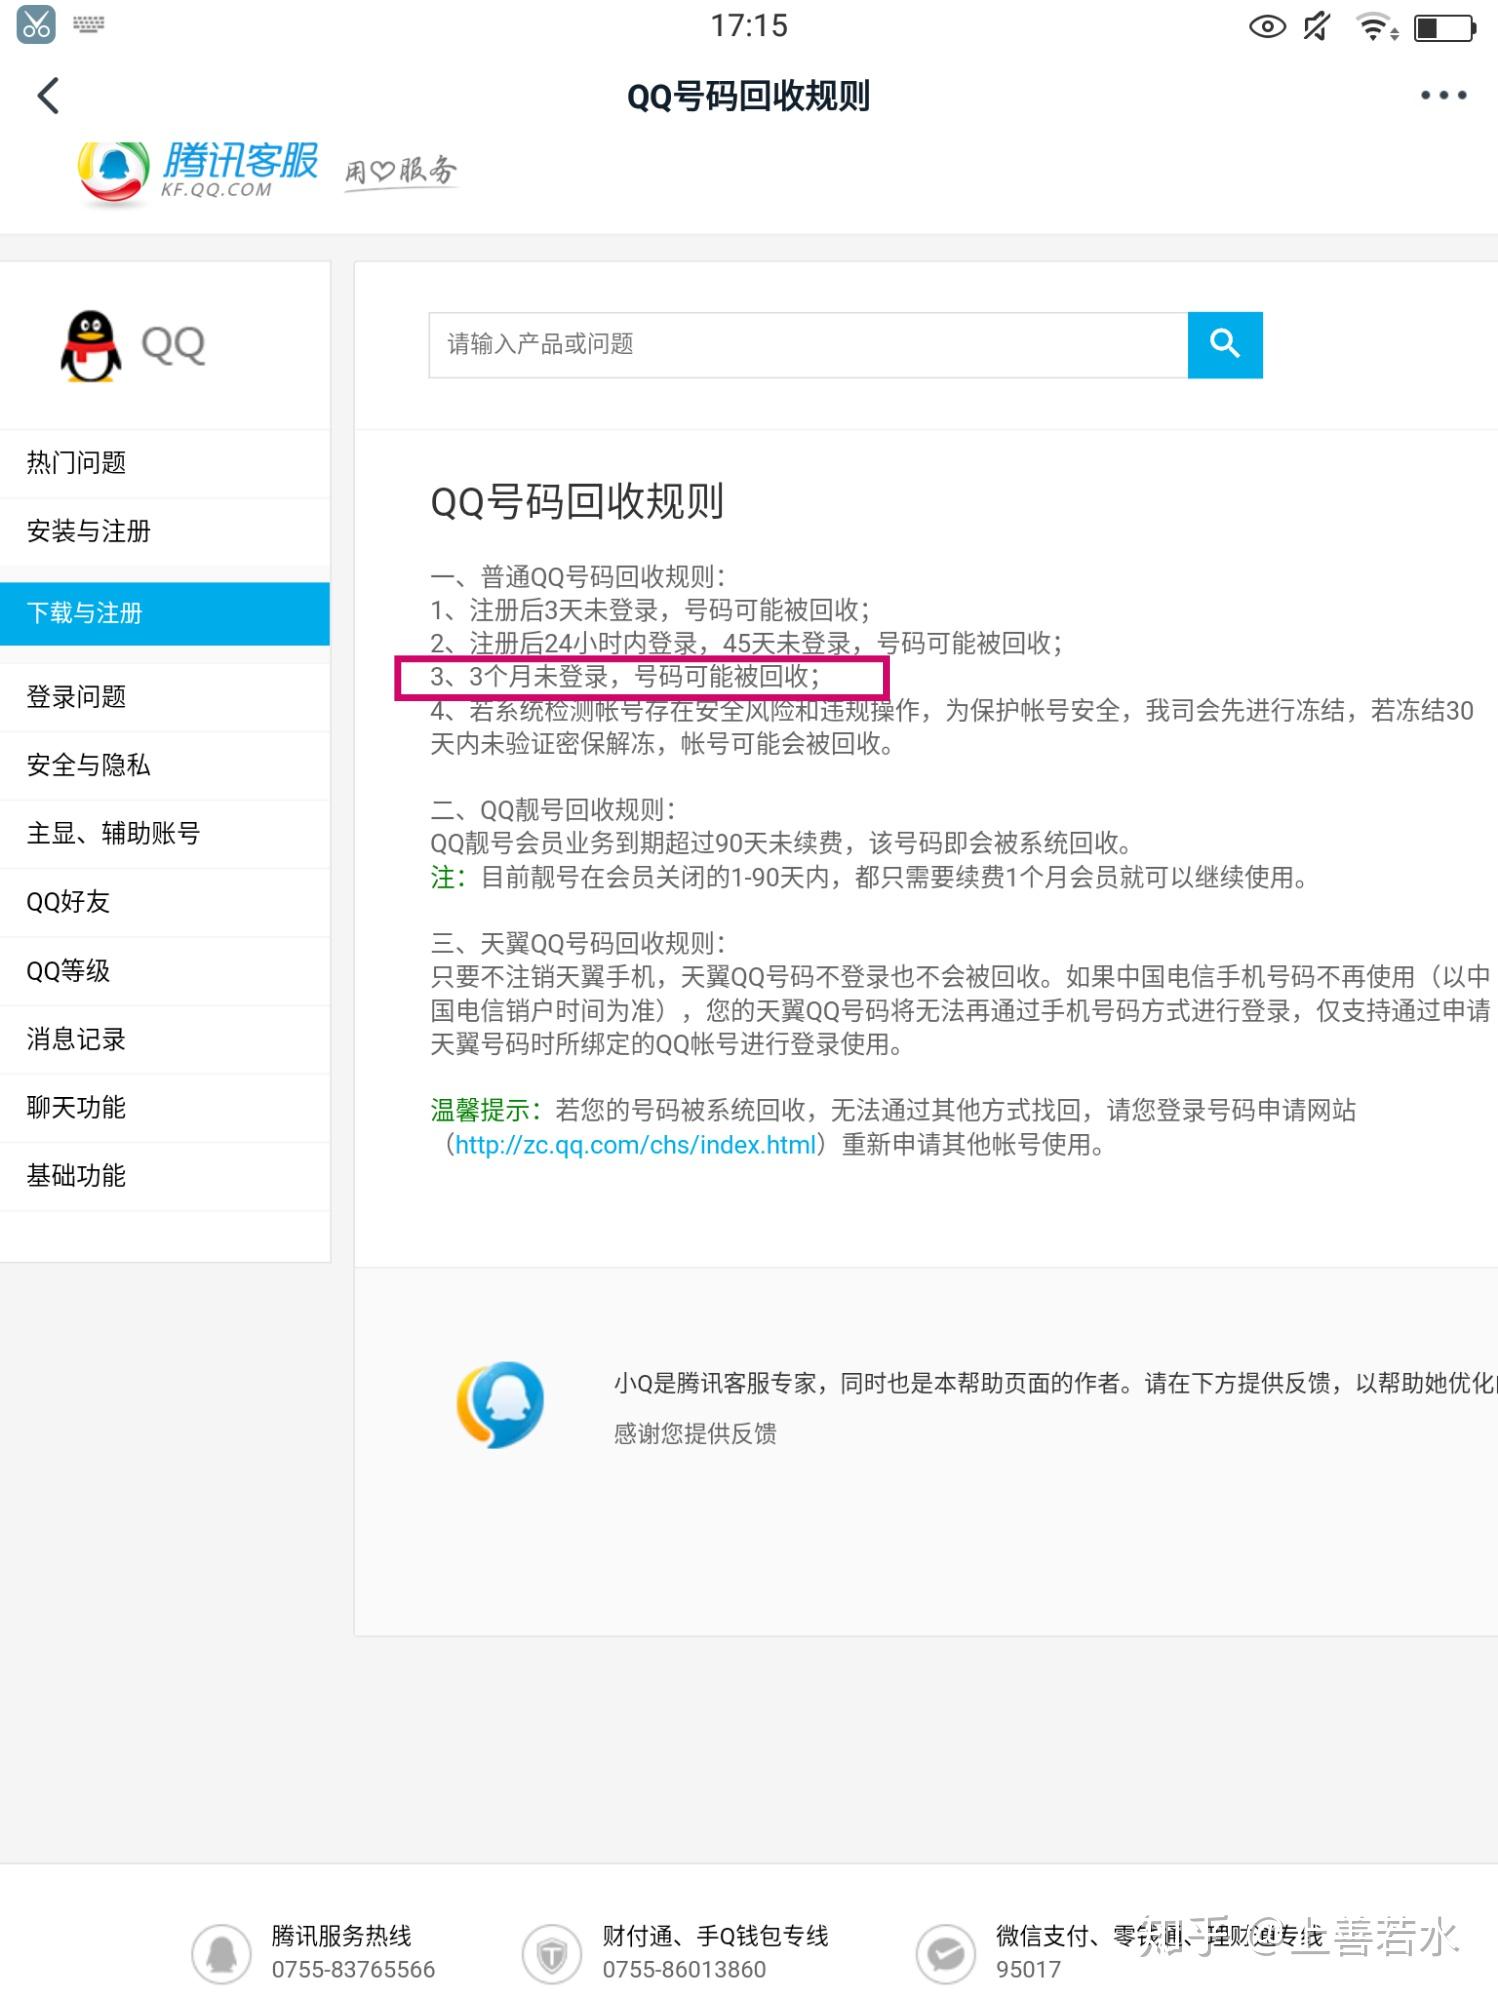Focus the product or question search field

pos(808,345)
